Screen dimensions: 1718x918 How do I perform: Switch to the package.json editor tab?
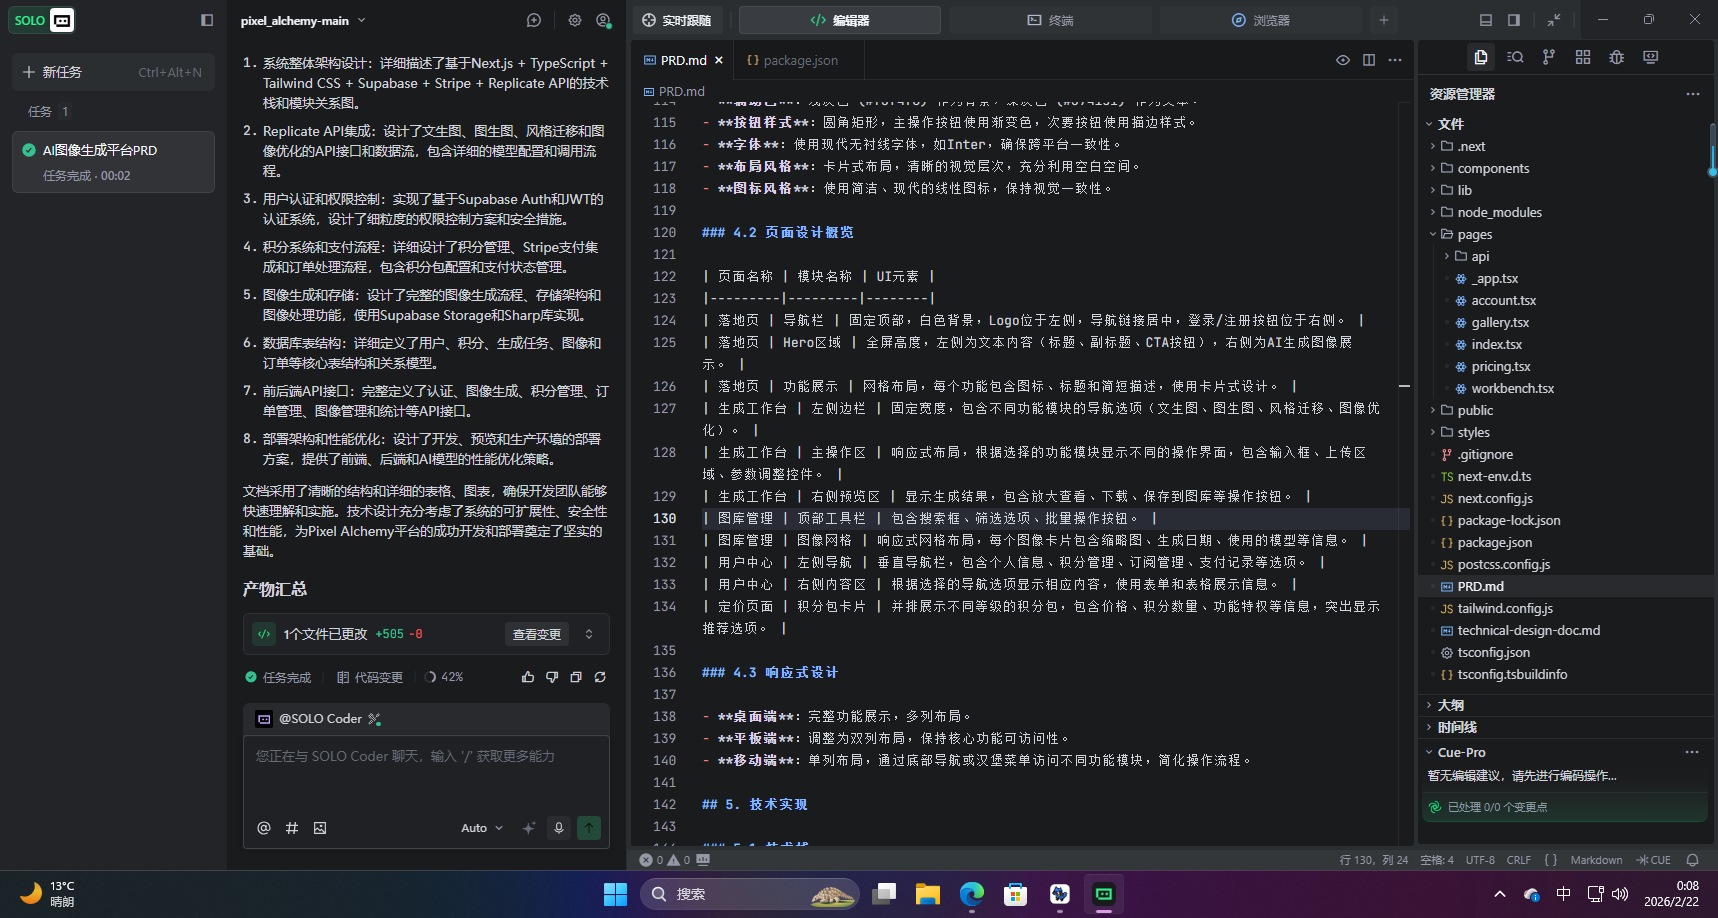tap(797, 60)
